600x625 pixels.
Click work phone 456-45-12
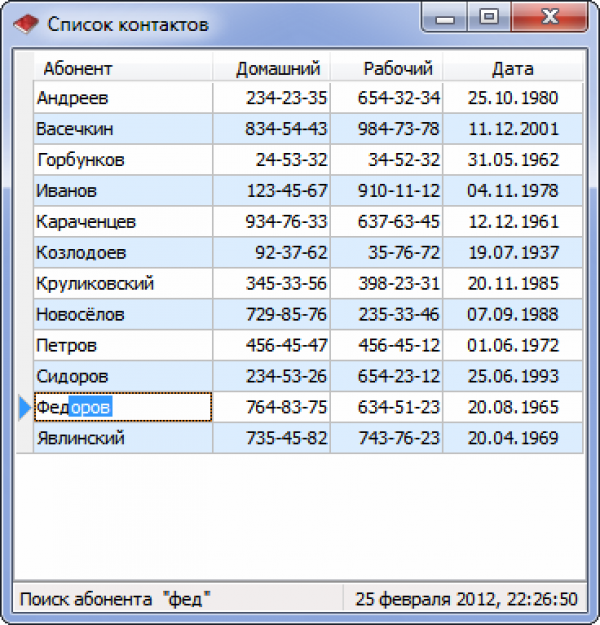pos(387,345)
